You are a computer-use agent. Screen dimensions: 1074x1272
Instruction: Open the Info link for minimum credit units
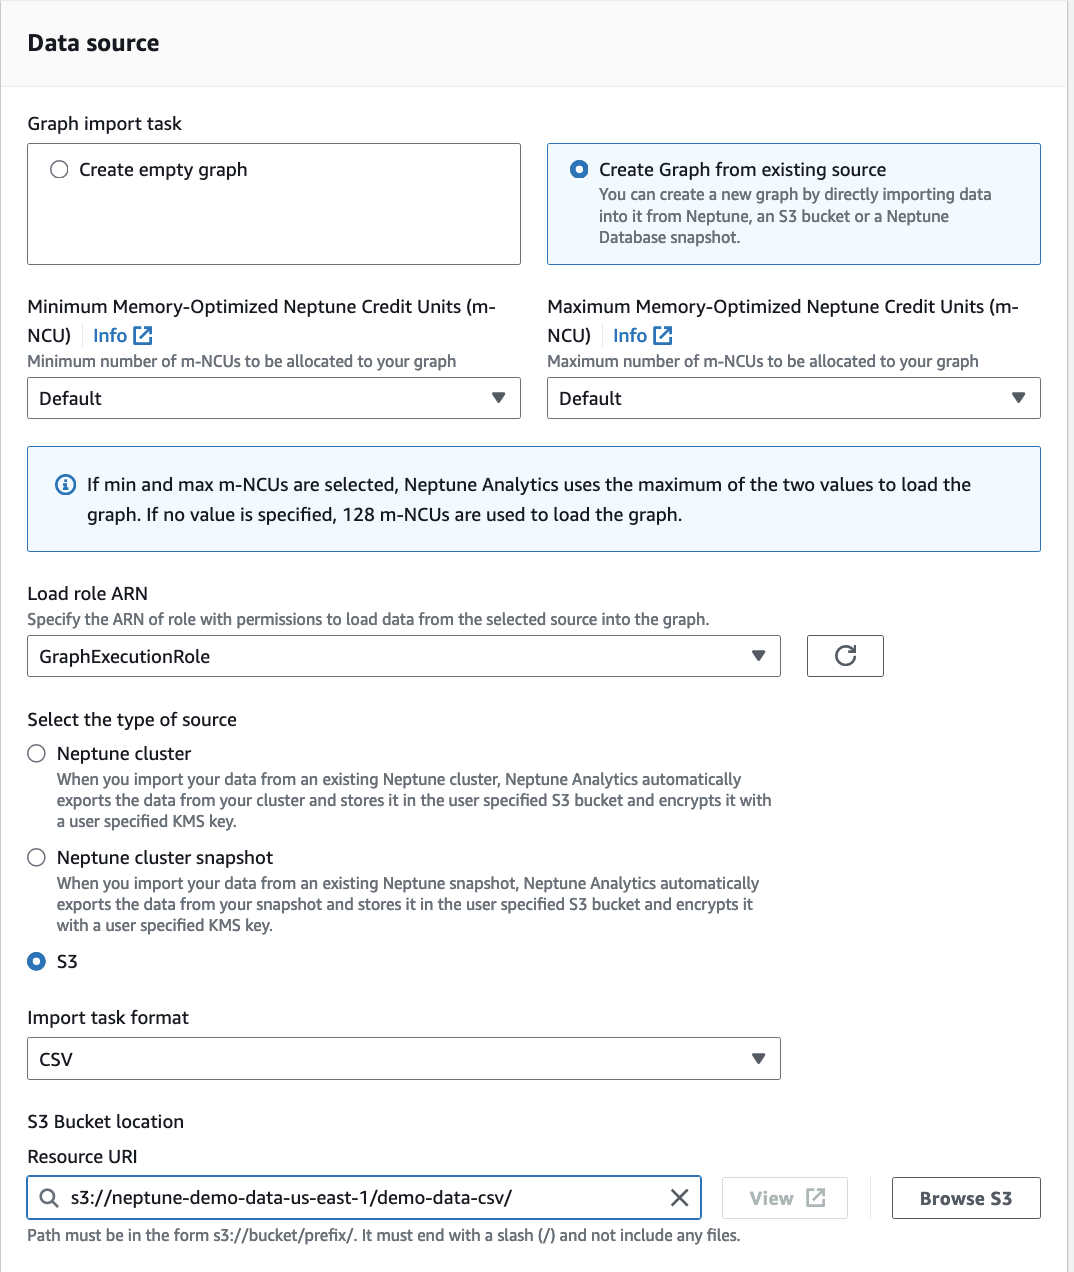pyautogui.click(x=113, y=334)
